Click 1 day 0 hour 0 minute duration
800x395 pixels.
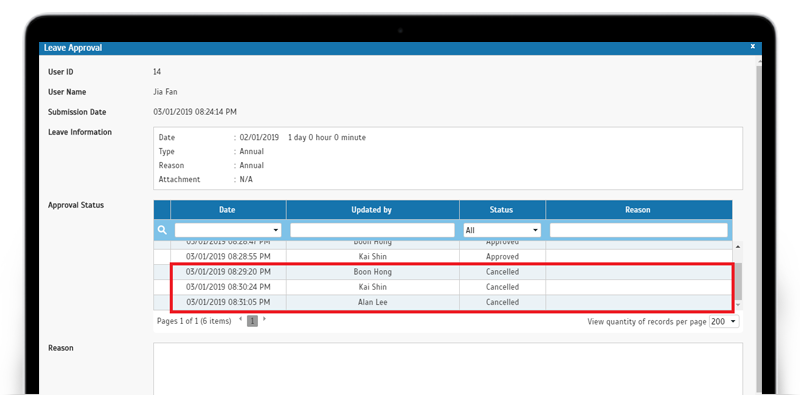pyautogui.click(x=327, y=138)
